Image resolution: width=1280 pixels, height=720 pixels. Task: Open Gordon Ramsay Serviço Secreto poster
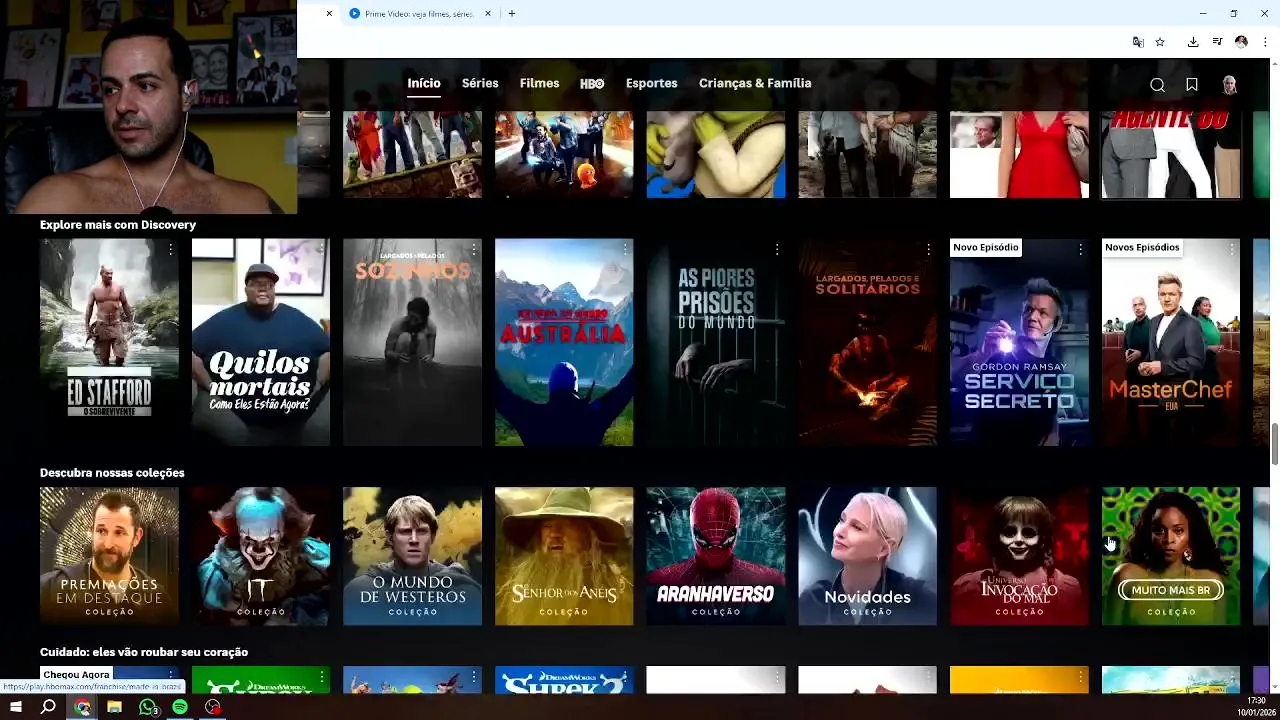[x=1019, y=342]
